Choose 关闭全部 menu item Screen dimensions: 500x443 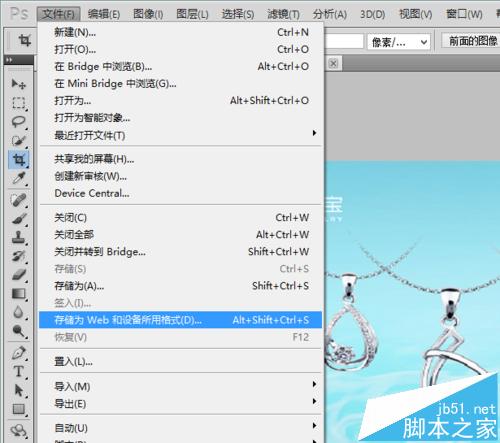point(181,235)
